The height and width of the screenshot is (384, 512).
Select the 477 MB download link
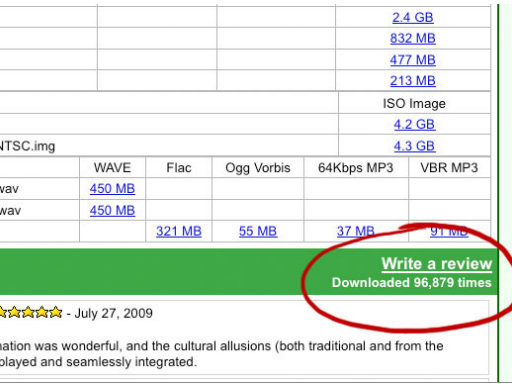tap(413, 60)
